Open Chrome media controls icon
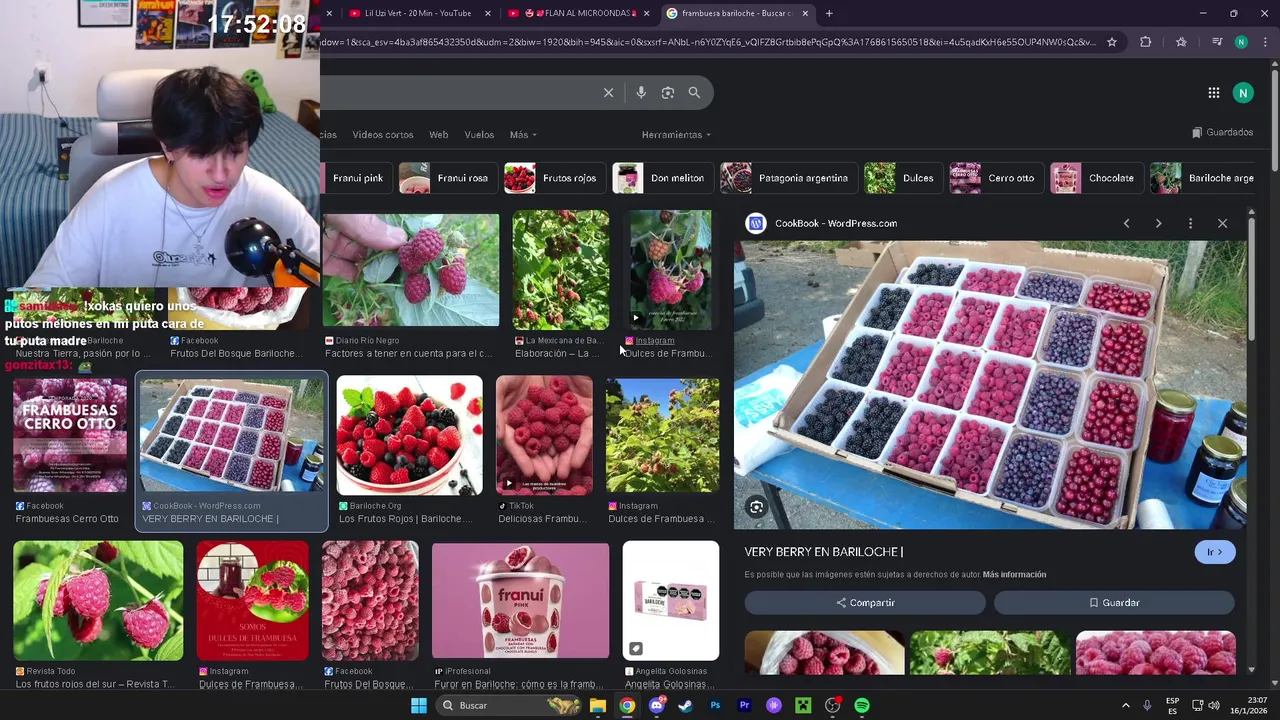The width and height of the screenshot is (1280, 720). tap(1217, 42)
